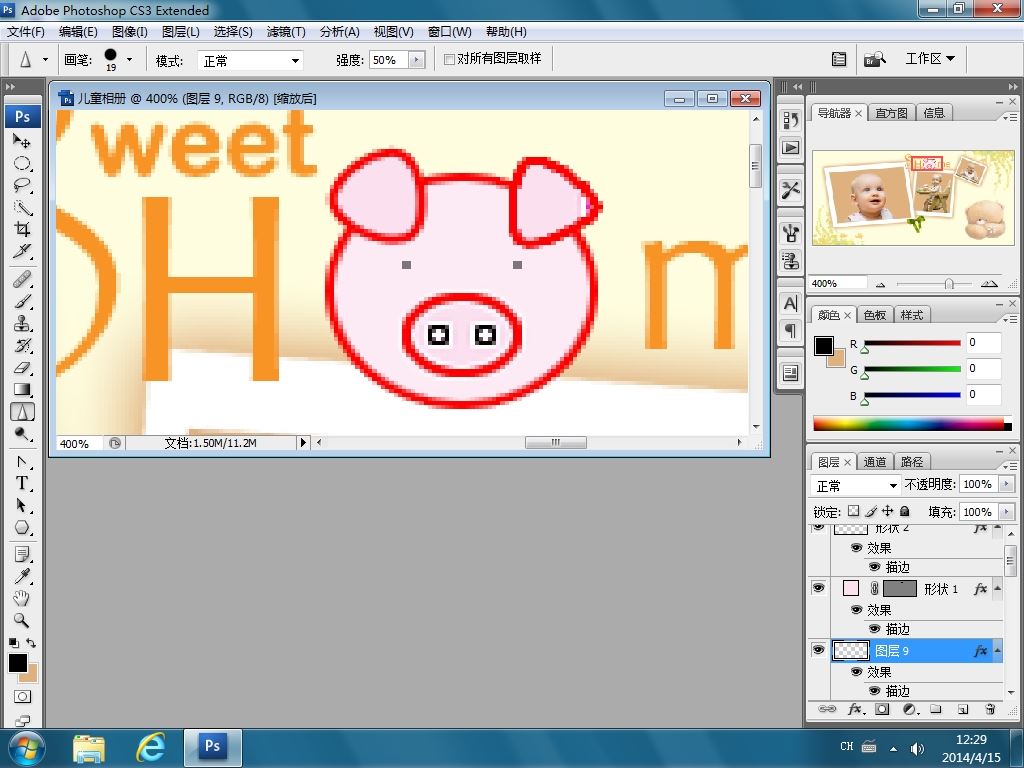This screenshot has height=768, width=1024.
Task: Select the Sharpen tool in toolbox
Action: (22, 412)
